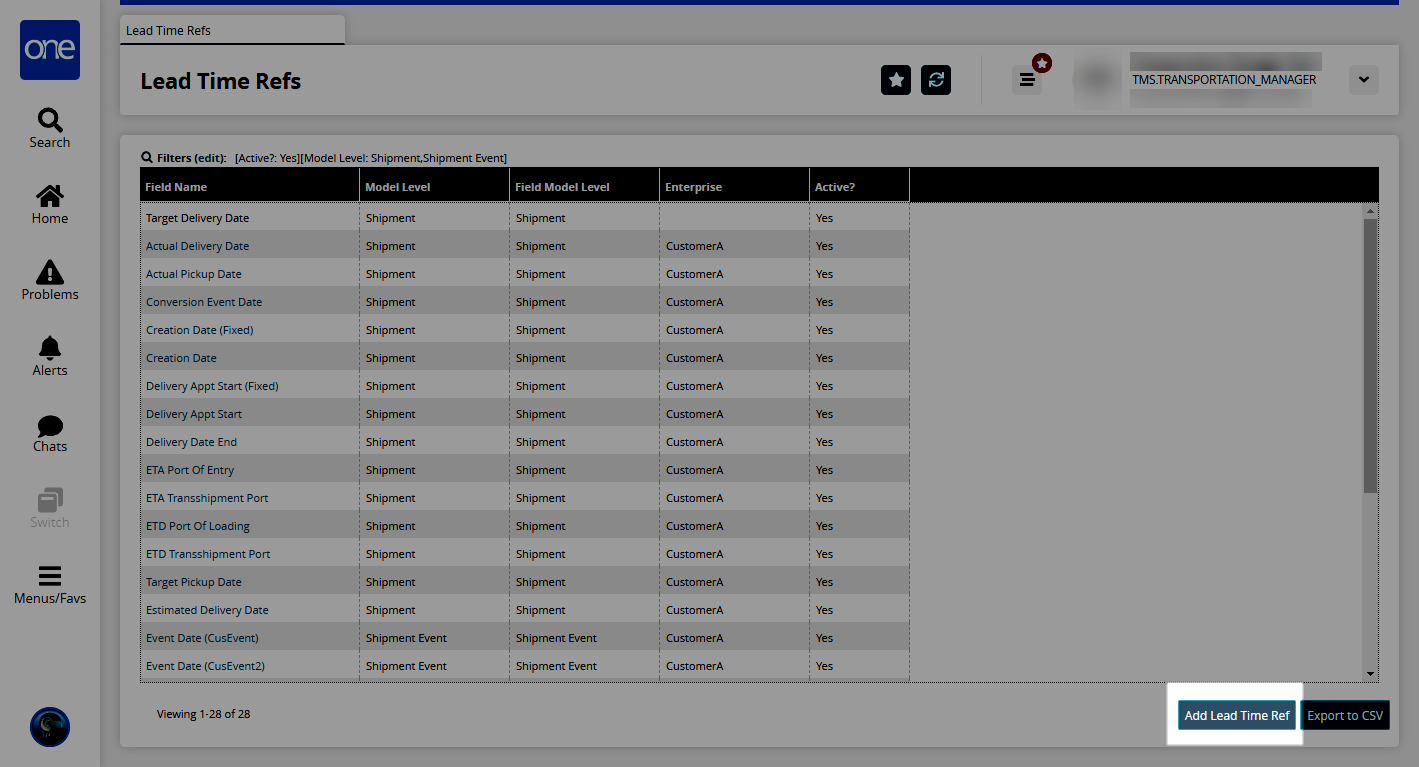Refresh the Lead Time Refs page
Viewport: 1419px width, 767px height.
pyautogui.click(x=936, y=80)
